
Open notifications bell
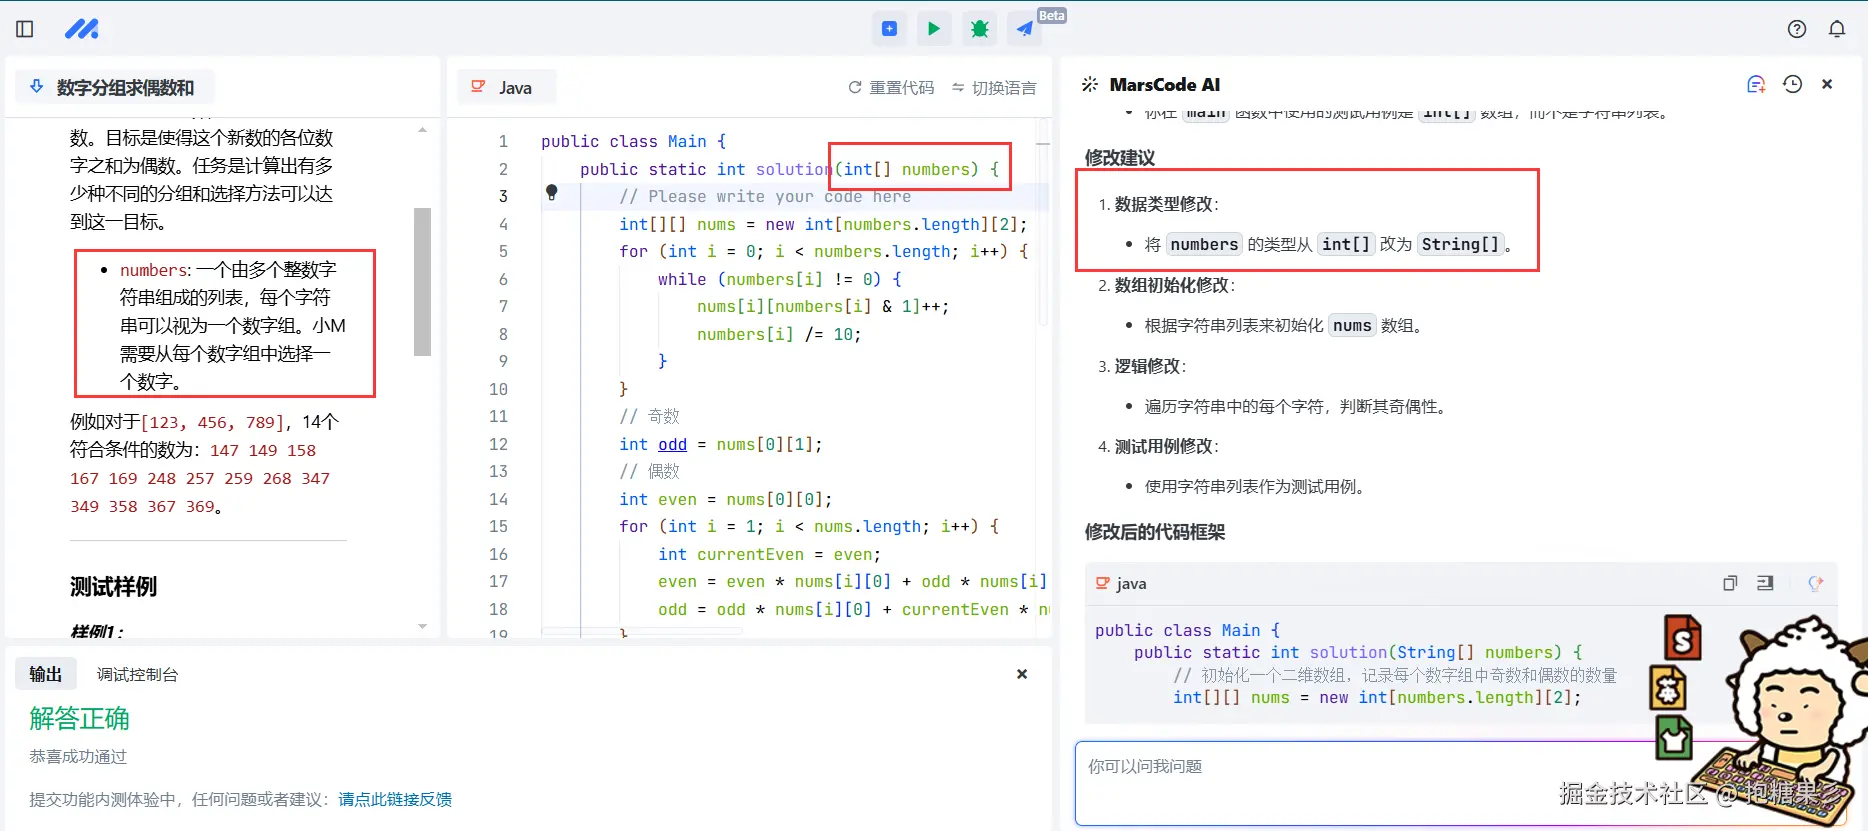click(1837, 29)
